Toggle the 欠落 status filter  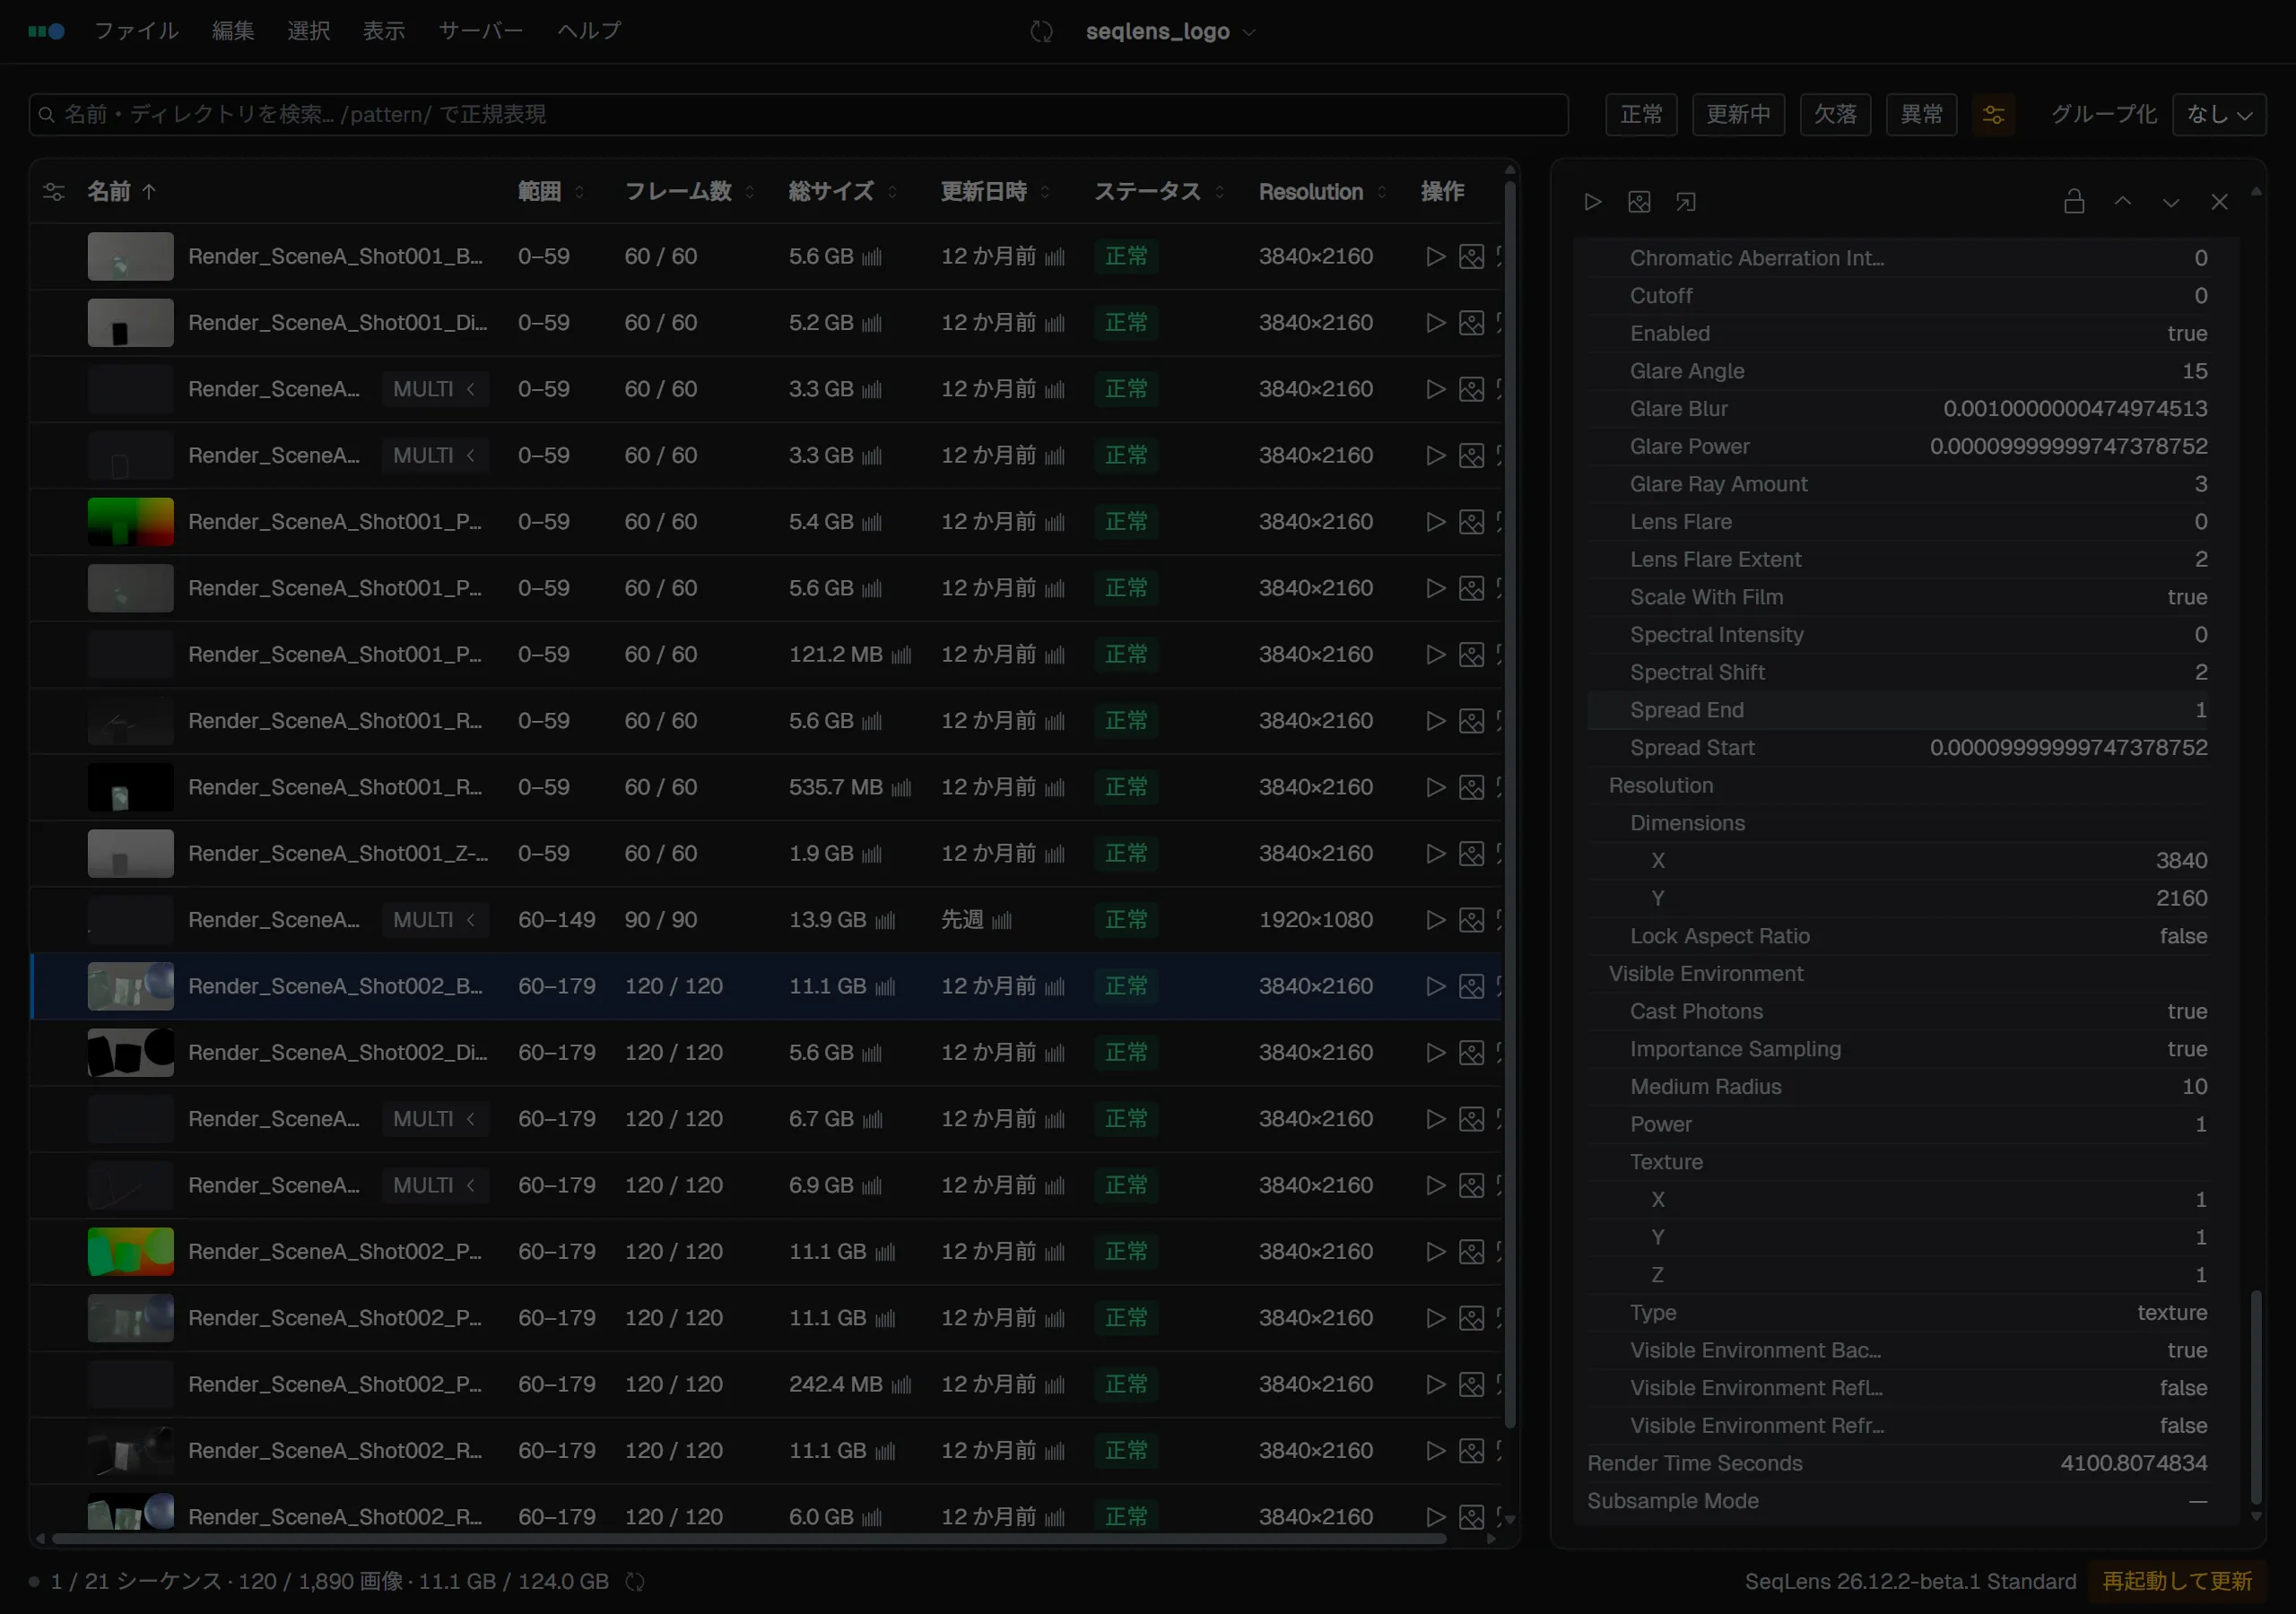(x=1835, y=114)
